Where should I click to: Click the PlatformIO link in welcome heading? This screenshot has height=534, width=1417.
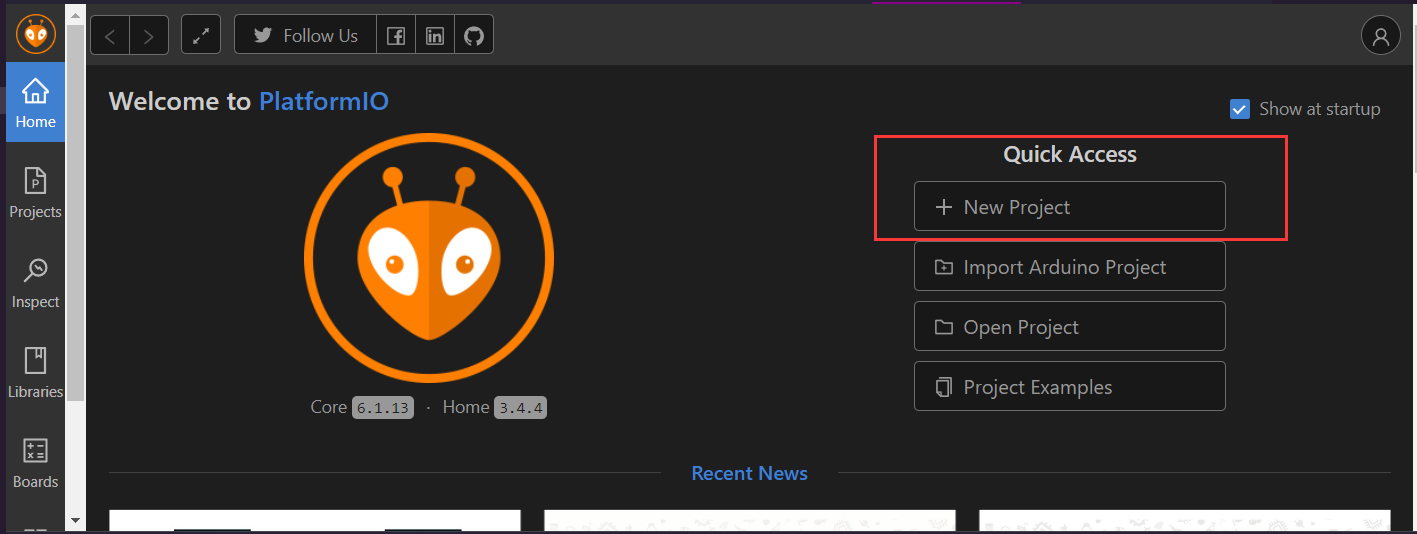324,101
